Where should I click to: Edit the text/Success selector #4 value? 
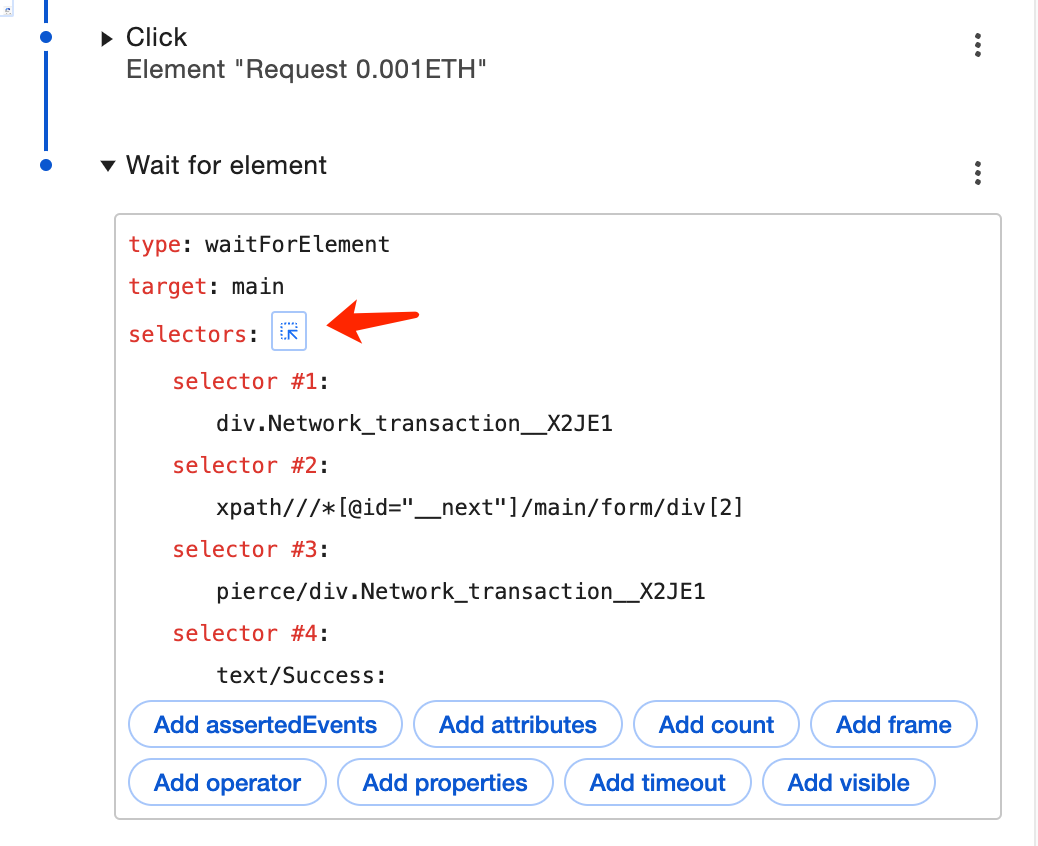(x=301, y=676)
